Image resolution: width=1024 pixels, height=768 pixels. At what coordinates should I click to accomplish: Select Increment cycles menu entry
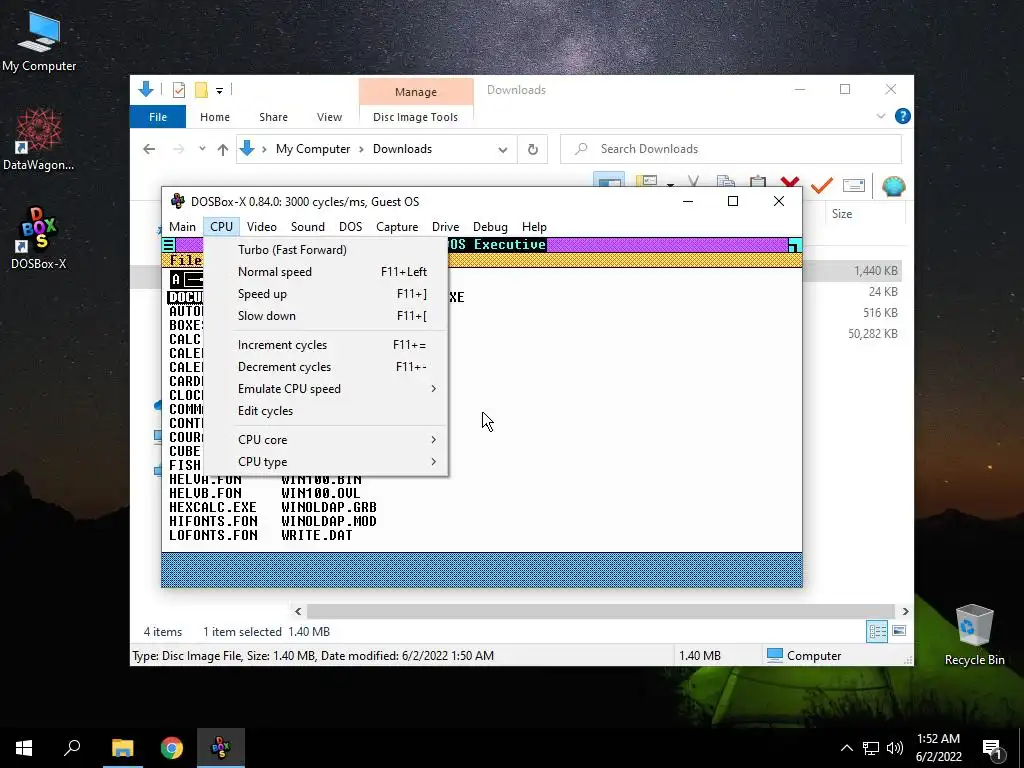pos(326,345)
